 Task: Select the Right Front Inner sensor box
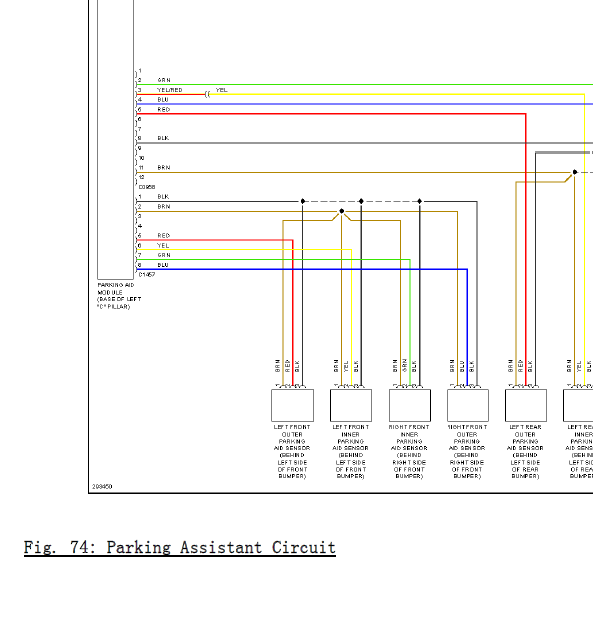pyautogui.click(x=410, y=405)
